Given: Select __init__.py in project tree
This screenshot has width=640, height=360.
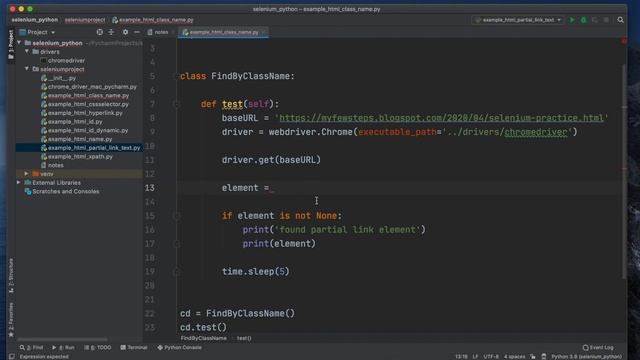Looking at the screenshot, I should [62, 78].
